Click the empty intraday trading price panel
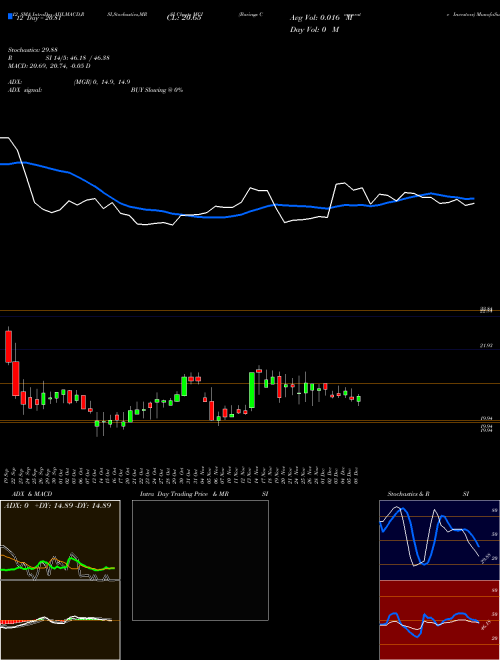500x660 pixels. [x=200, y=560]
